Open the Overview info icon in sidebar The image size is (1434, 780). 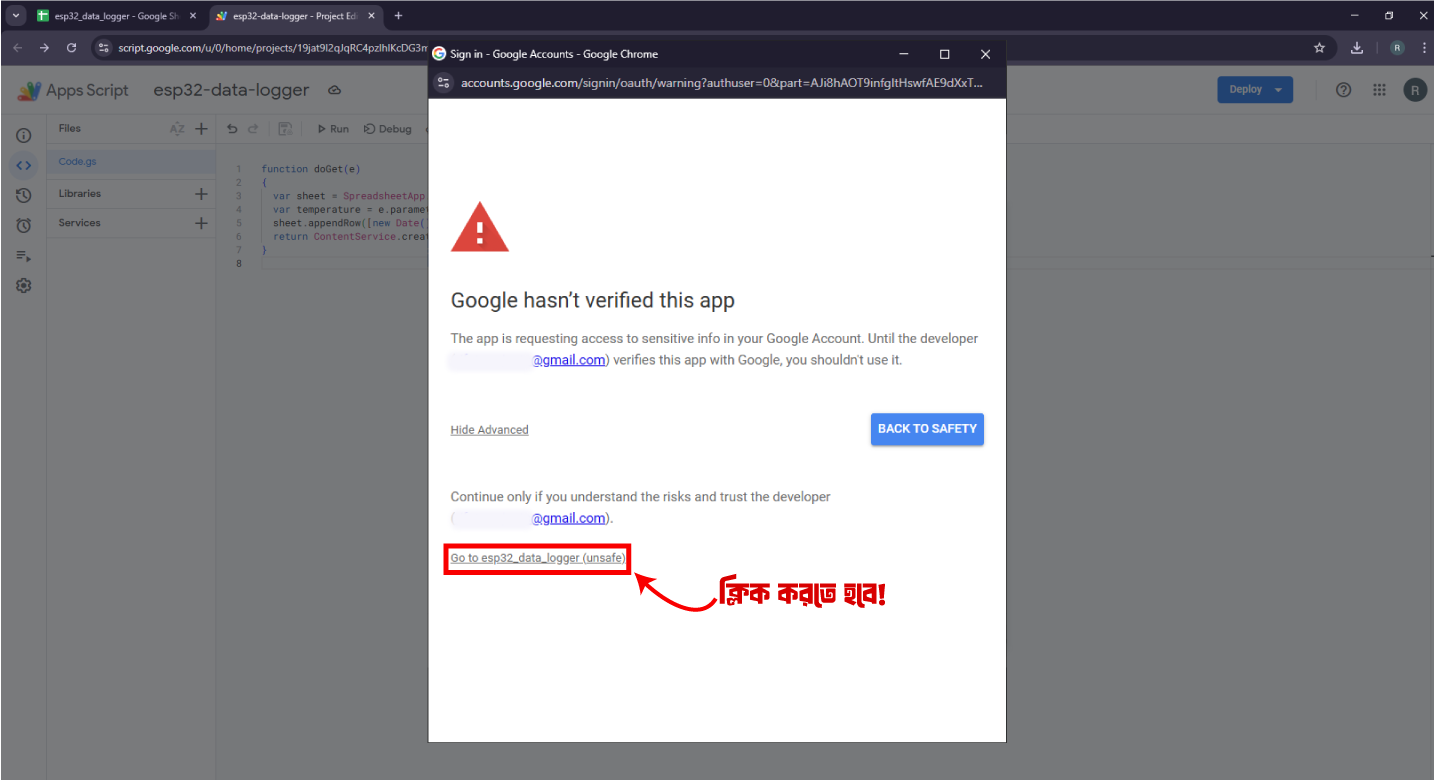[x=24, y=135]
